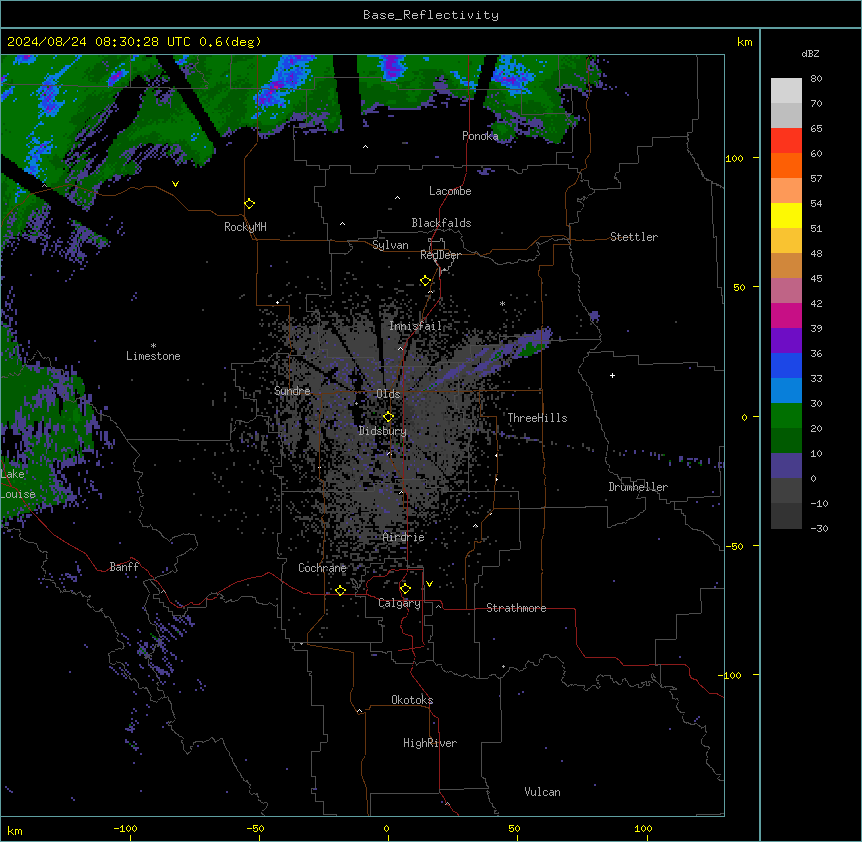Click the Banff label

124,567
